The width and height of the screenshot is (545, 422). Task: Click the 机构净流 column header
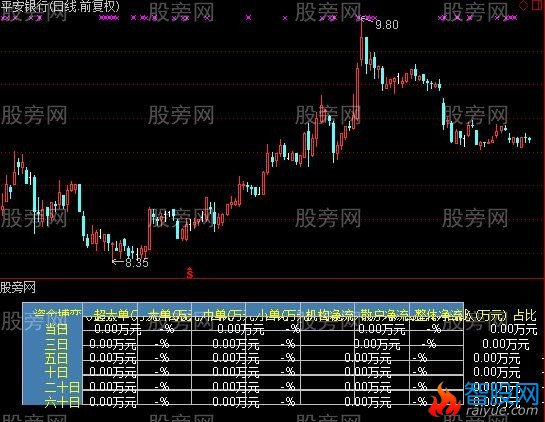pos(330,315)
